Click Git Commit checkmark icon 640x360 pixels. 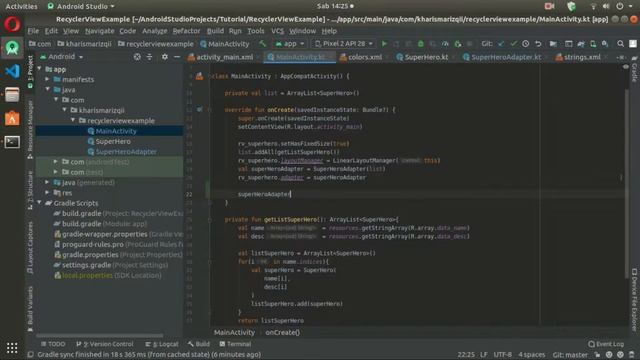point(513,44)
